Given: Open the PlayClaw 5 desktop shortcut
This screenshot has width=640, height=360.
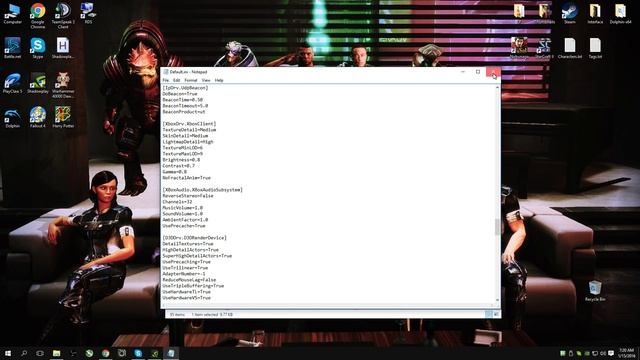Looking at the screenshot, I should (12, 83).
